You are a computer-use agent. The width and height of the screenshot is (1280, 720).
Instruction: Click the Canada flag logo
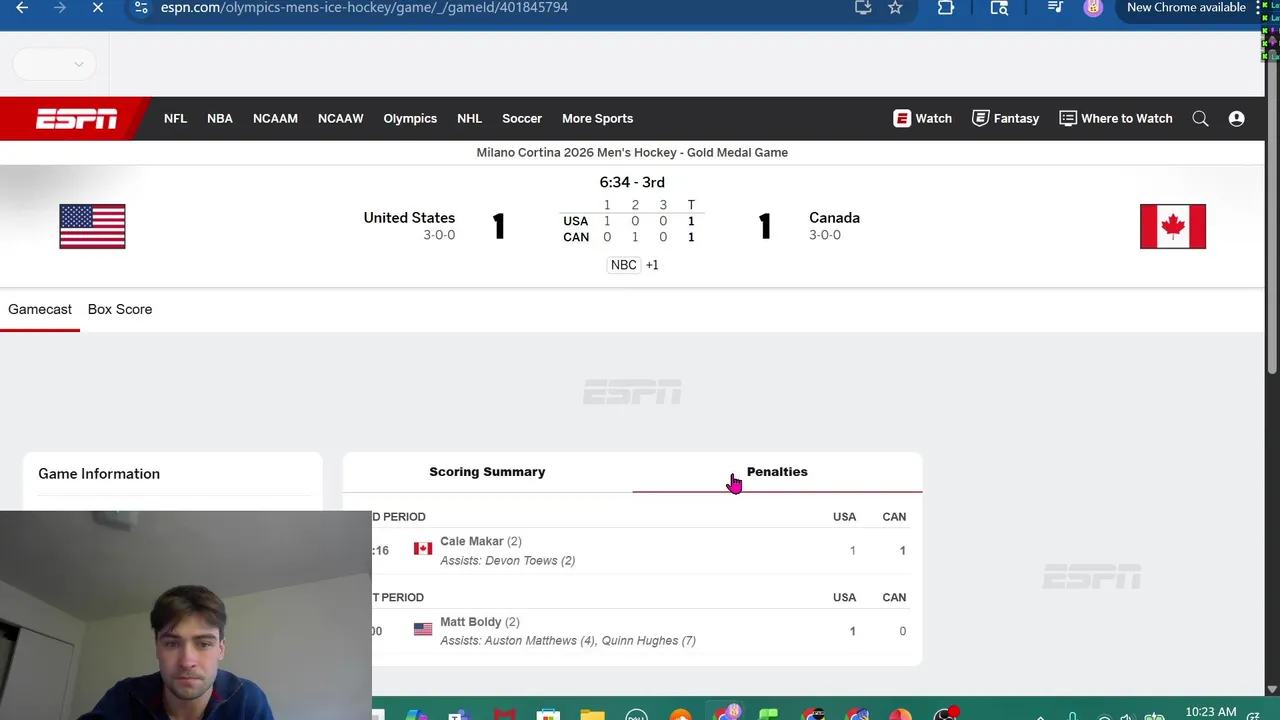point(1173,226)
